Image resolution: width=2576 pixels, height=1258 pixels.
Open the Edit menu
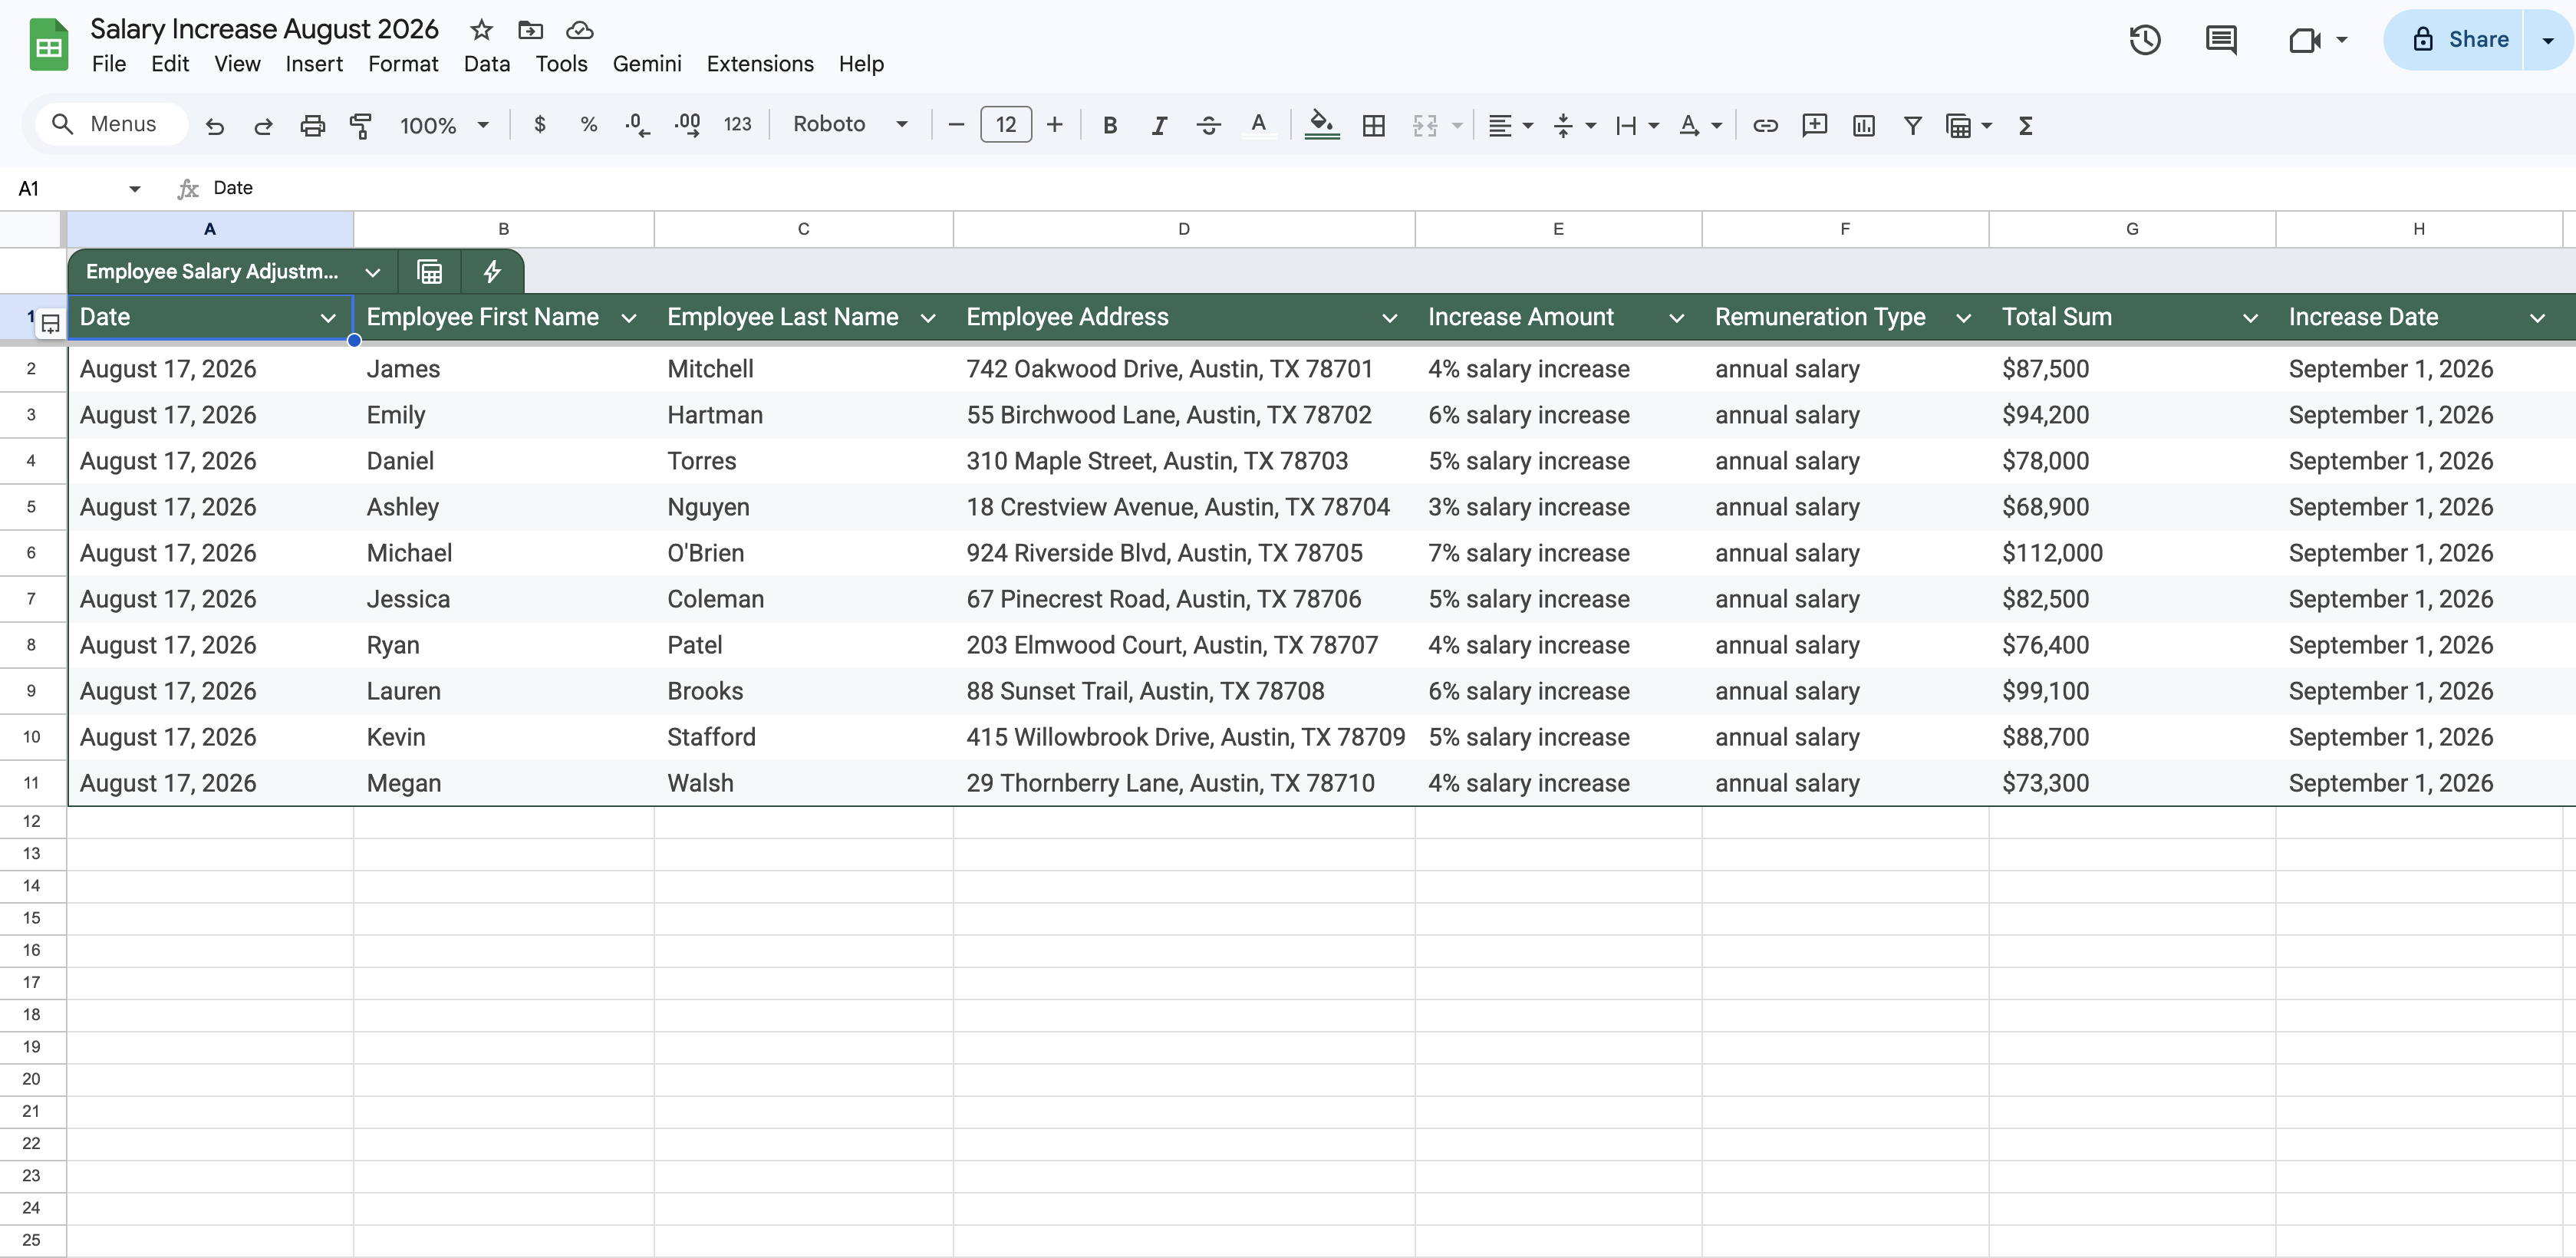pos(170,64)
